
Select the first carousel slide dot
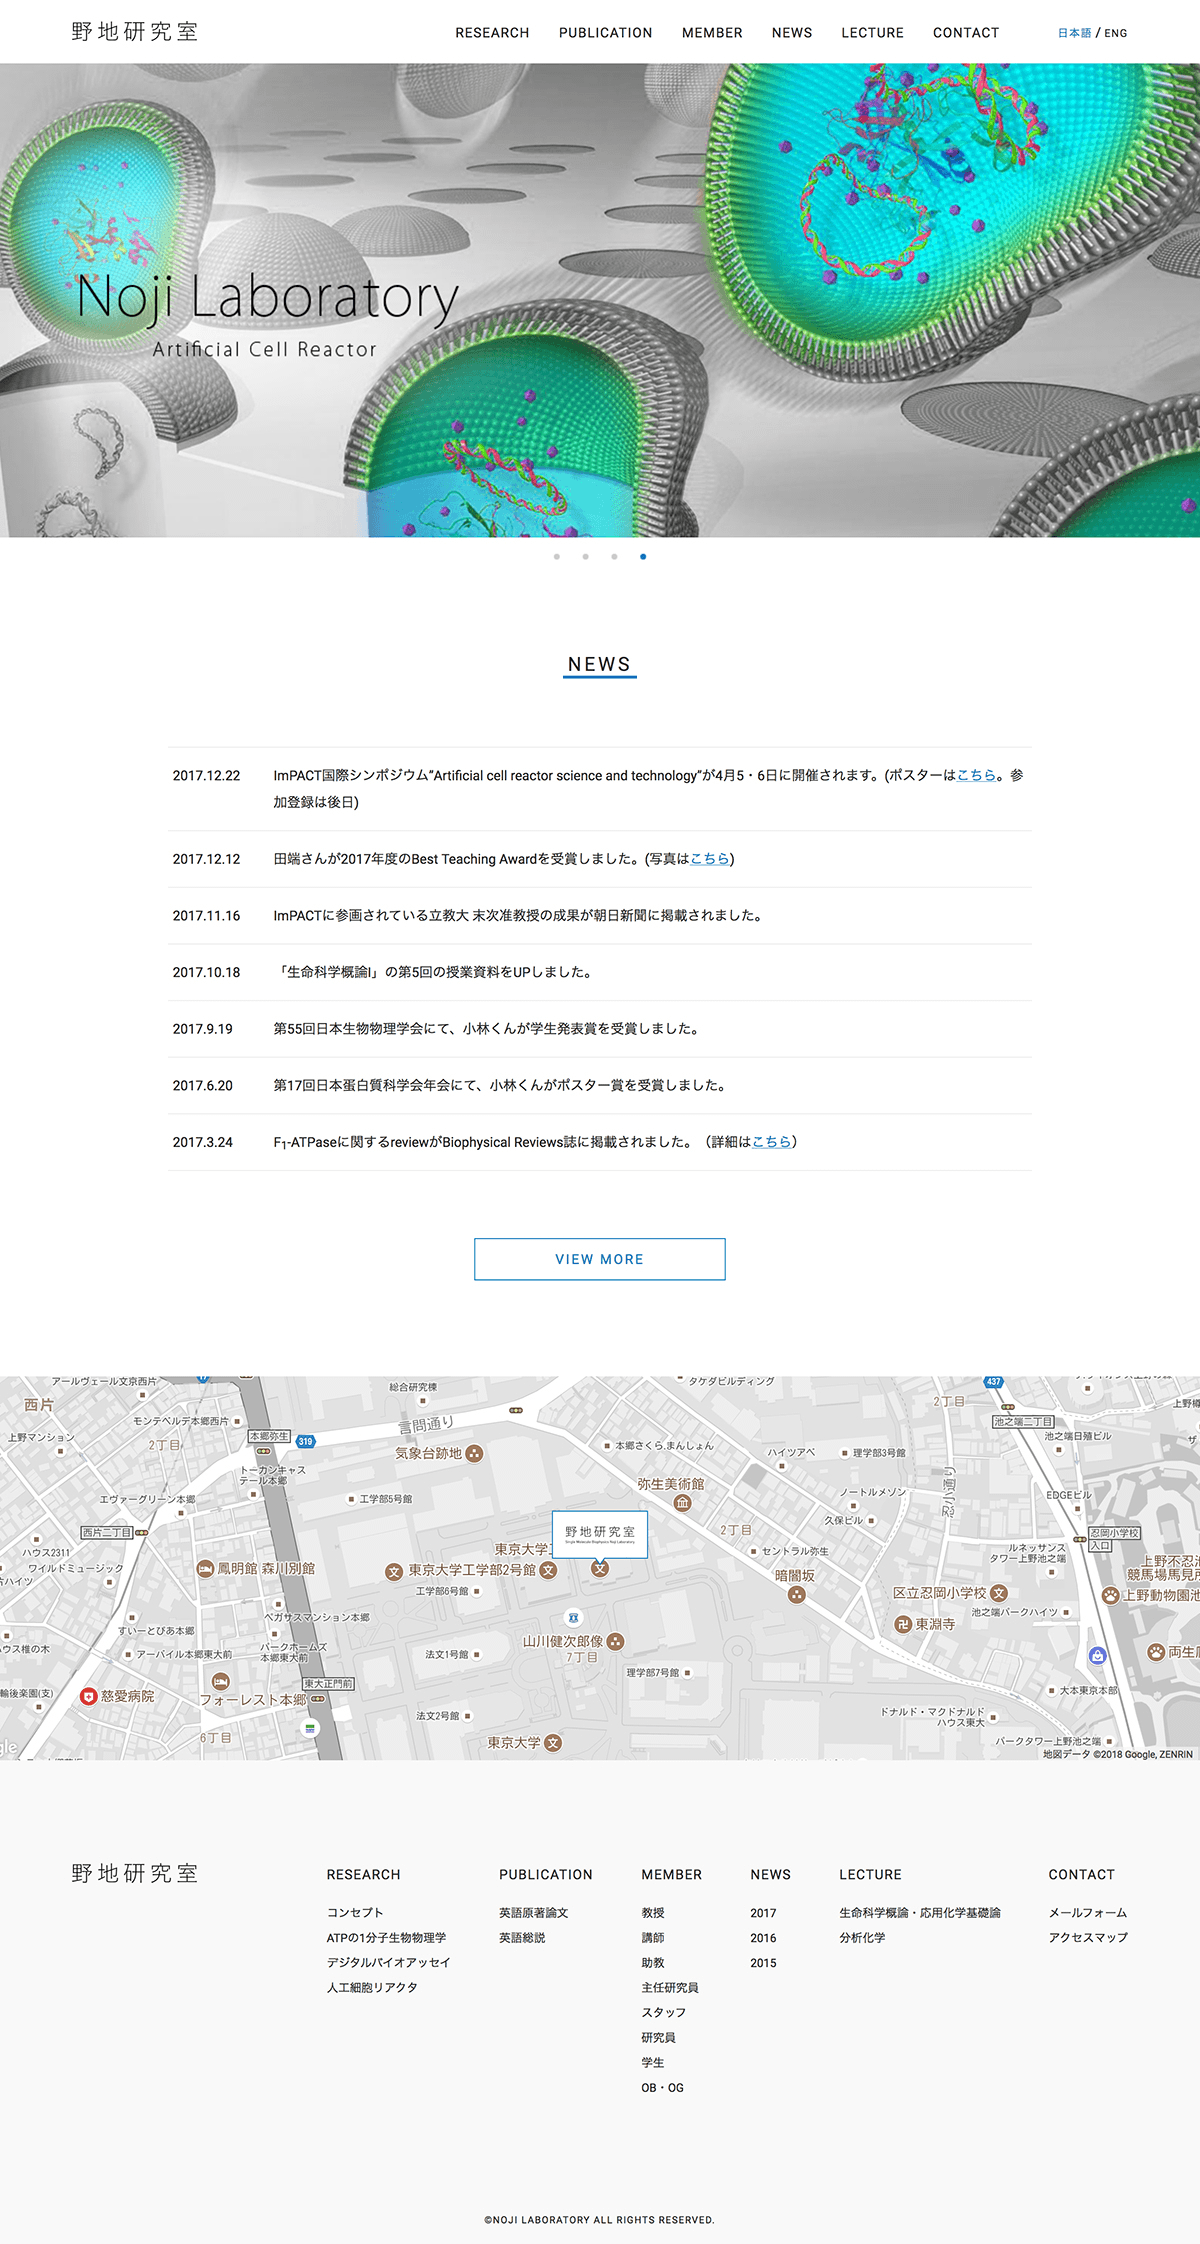point(557,557)
